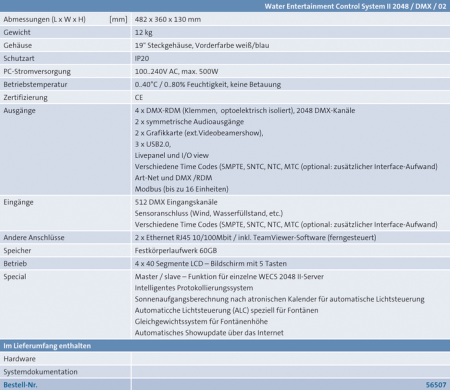This screenshot has height=390, width=450.
Task: Click the 'Gehäuse' row label
Action: [18, 45]
